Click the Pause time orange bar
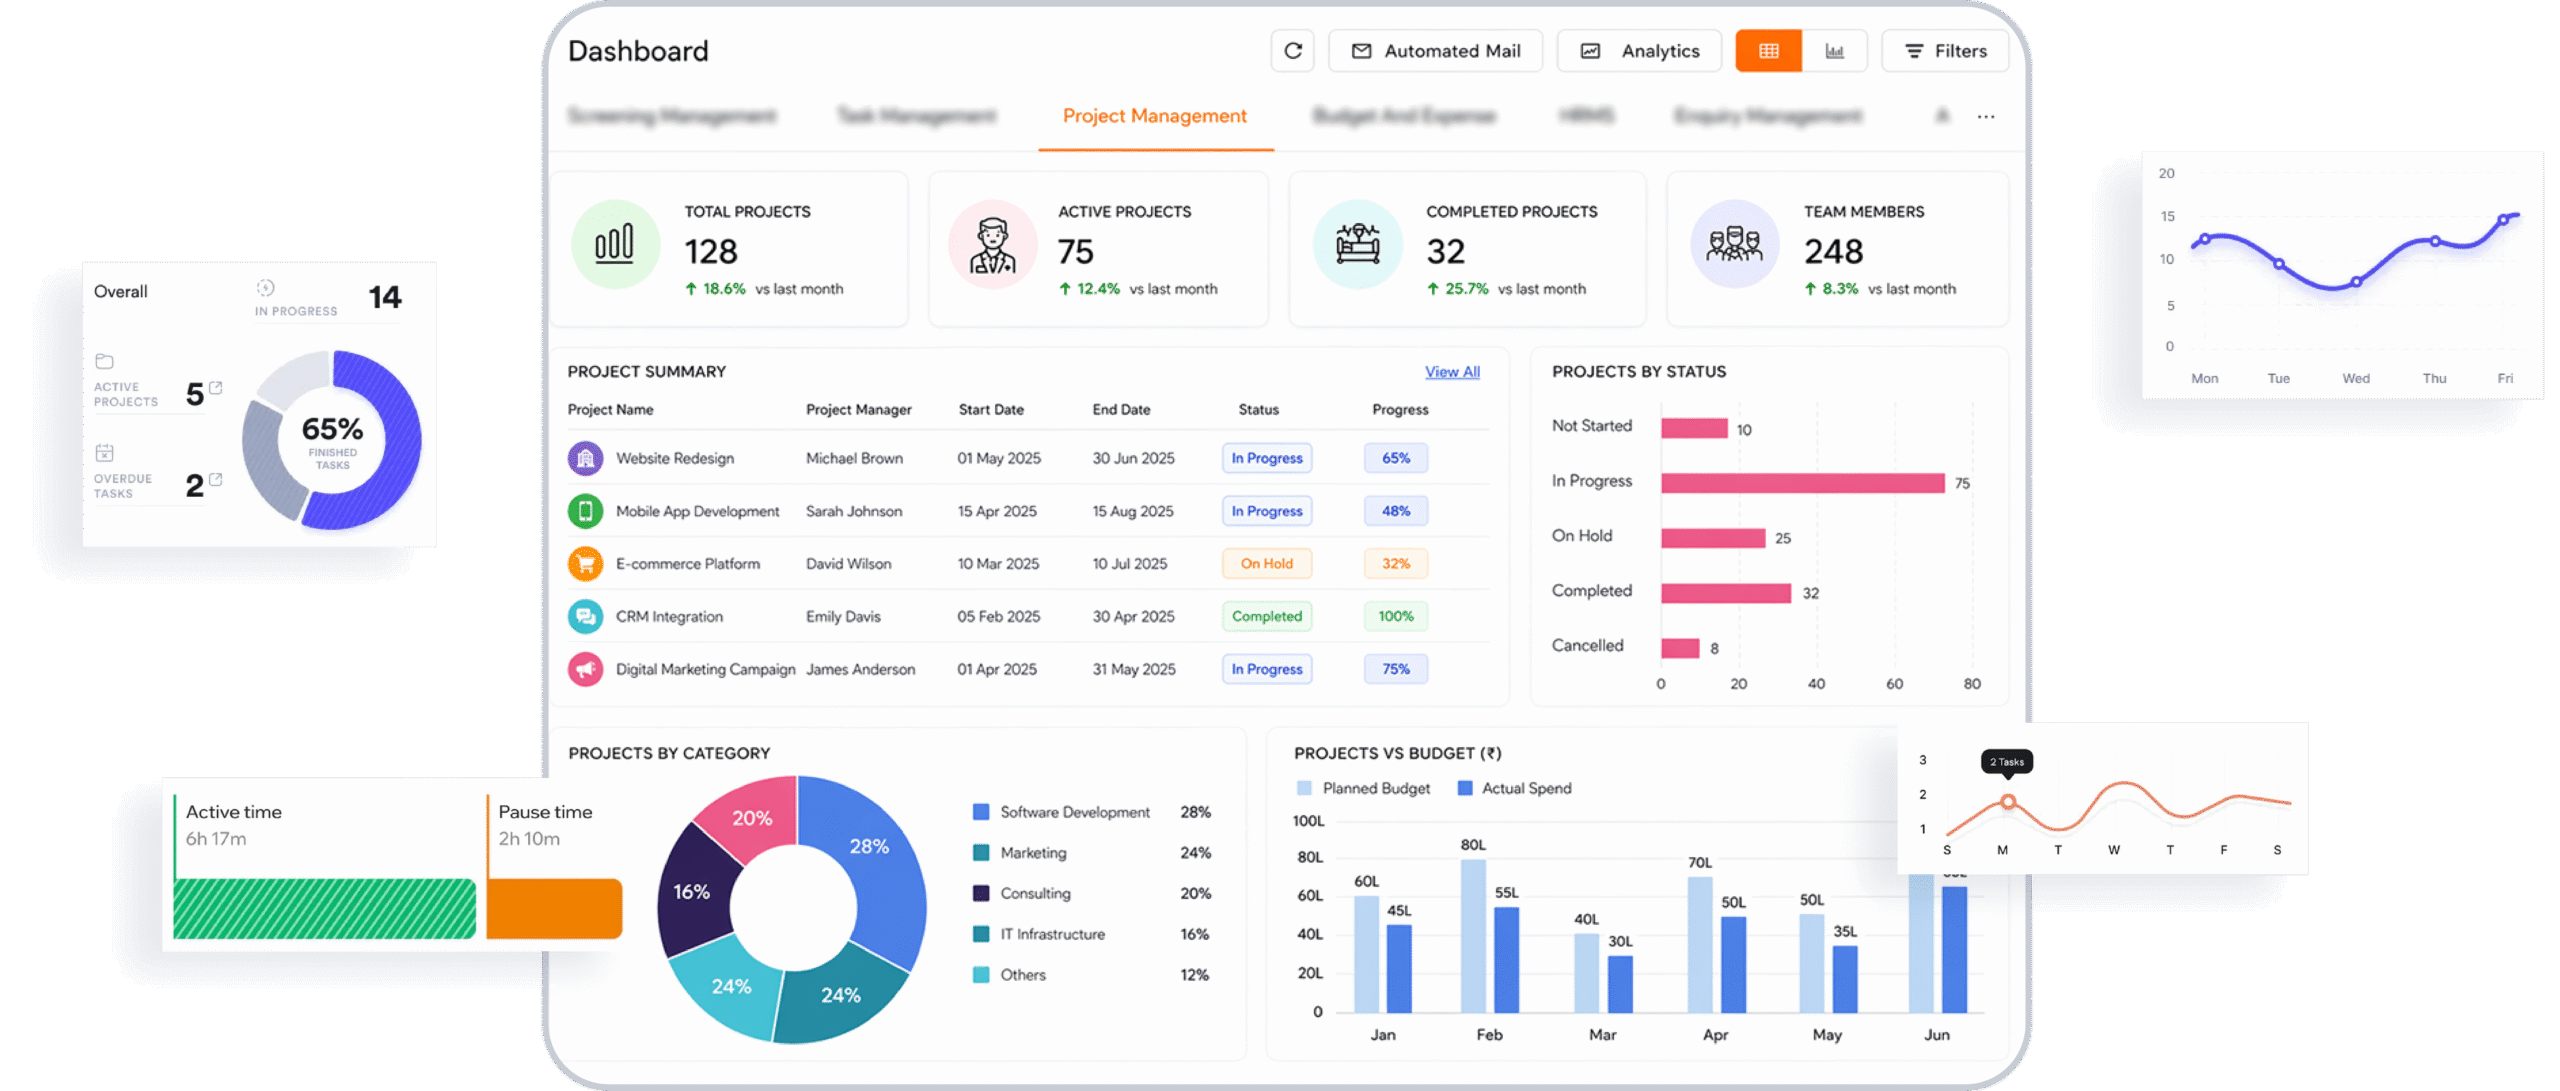Viewport: 2560px width, 1091px height. (555, 909)
